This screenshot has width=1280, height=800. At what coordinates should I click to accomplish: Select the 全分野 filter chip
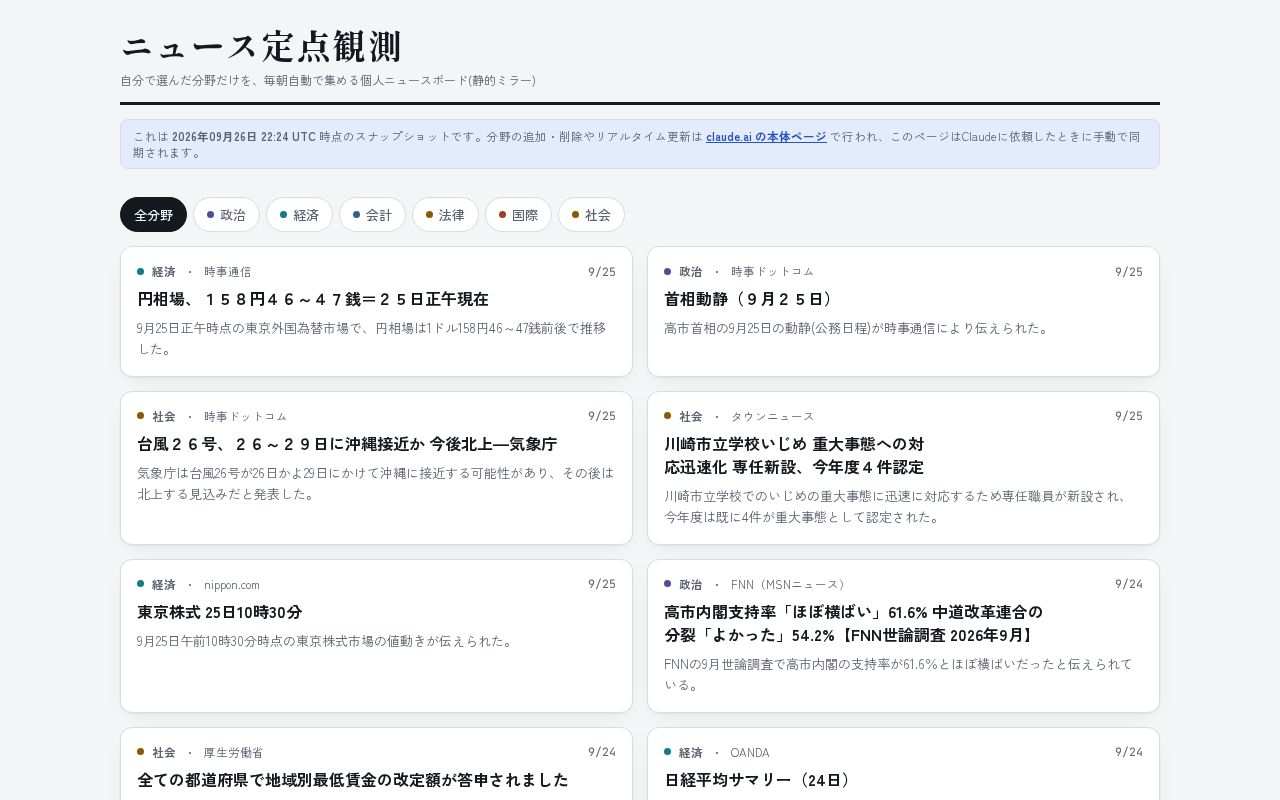click(153, 215)
